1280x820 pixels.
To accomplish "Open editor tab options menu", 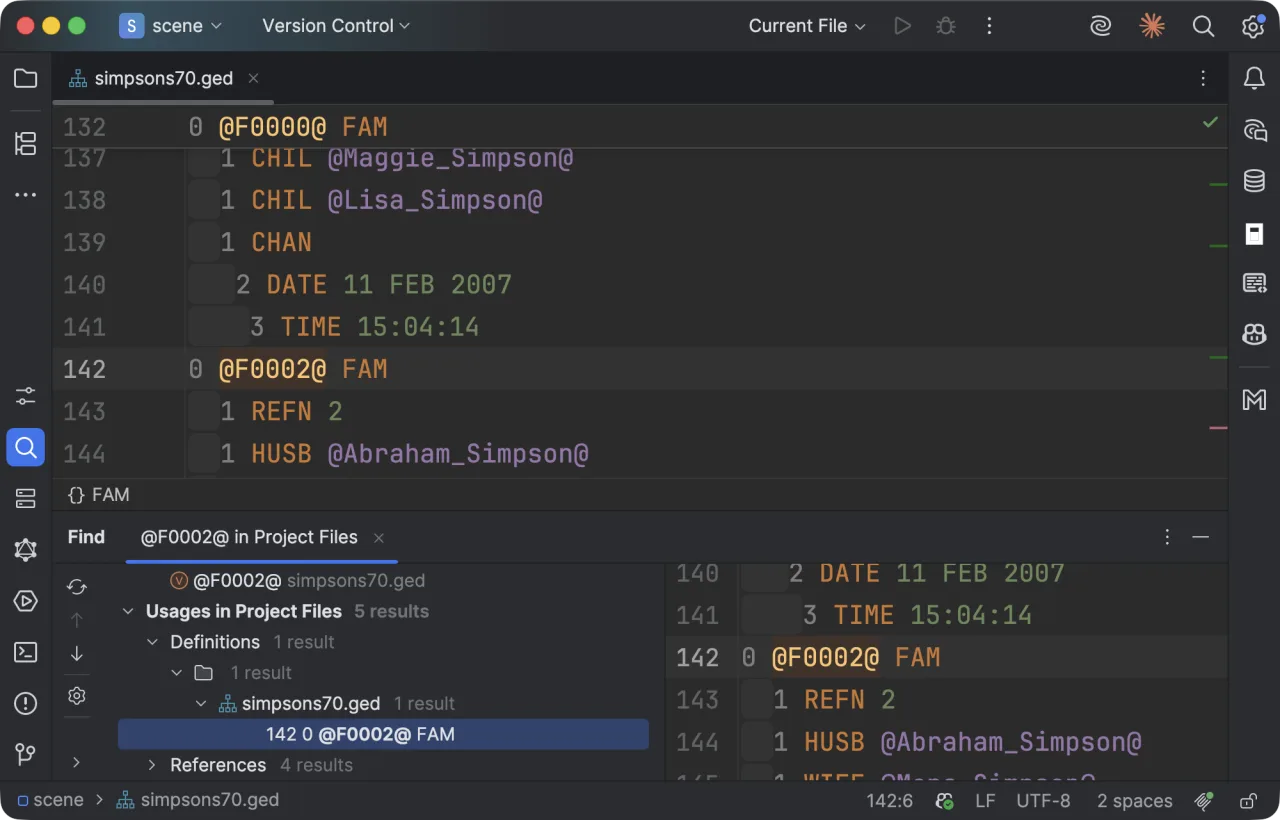I will pyautogui.click(x=1203, y=78).
